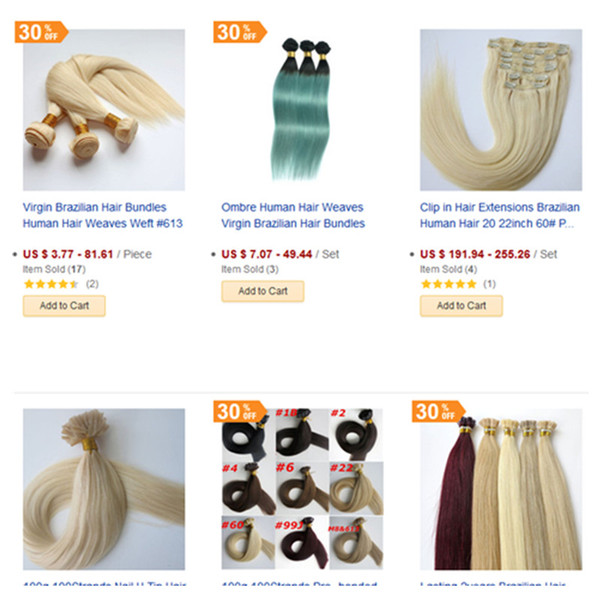Open the (2) reviews count link
This screenshot has height=600, width=600.
pos(92,284)
